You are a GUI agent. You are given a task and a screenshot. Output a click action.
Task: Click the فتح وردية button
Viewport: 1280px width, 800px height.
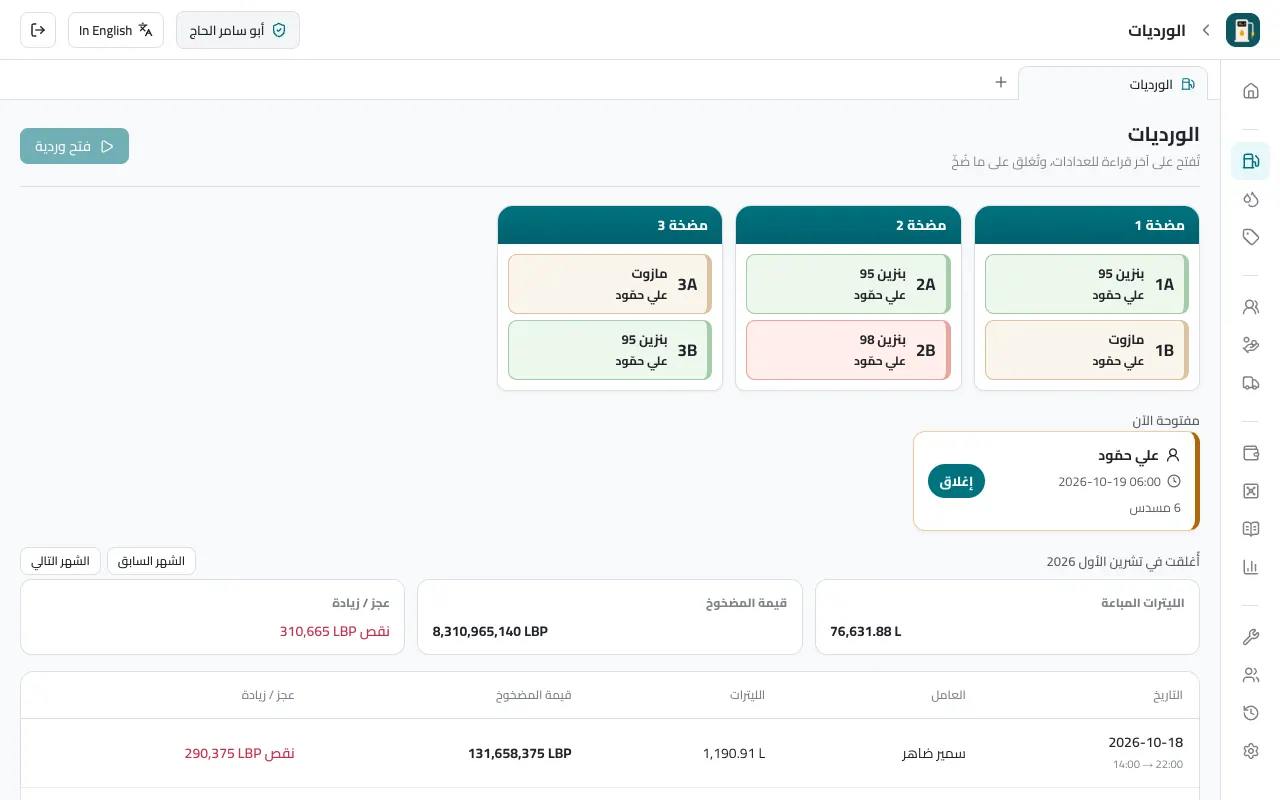pyautogui.click(x=74, y=146)
